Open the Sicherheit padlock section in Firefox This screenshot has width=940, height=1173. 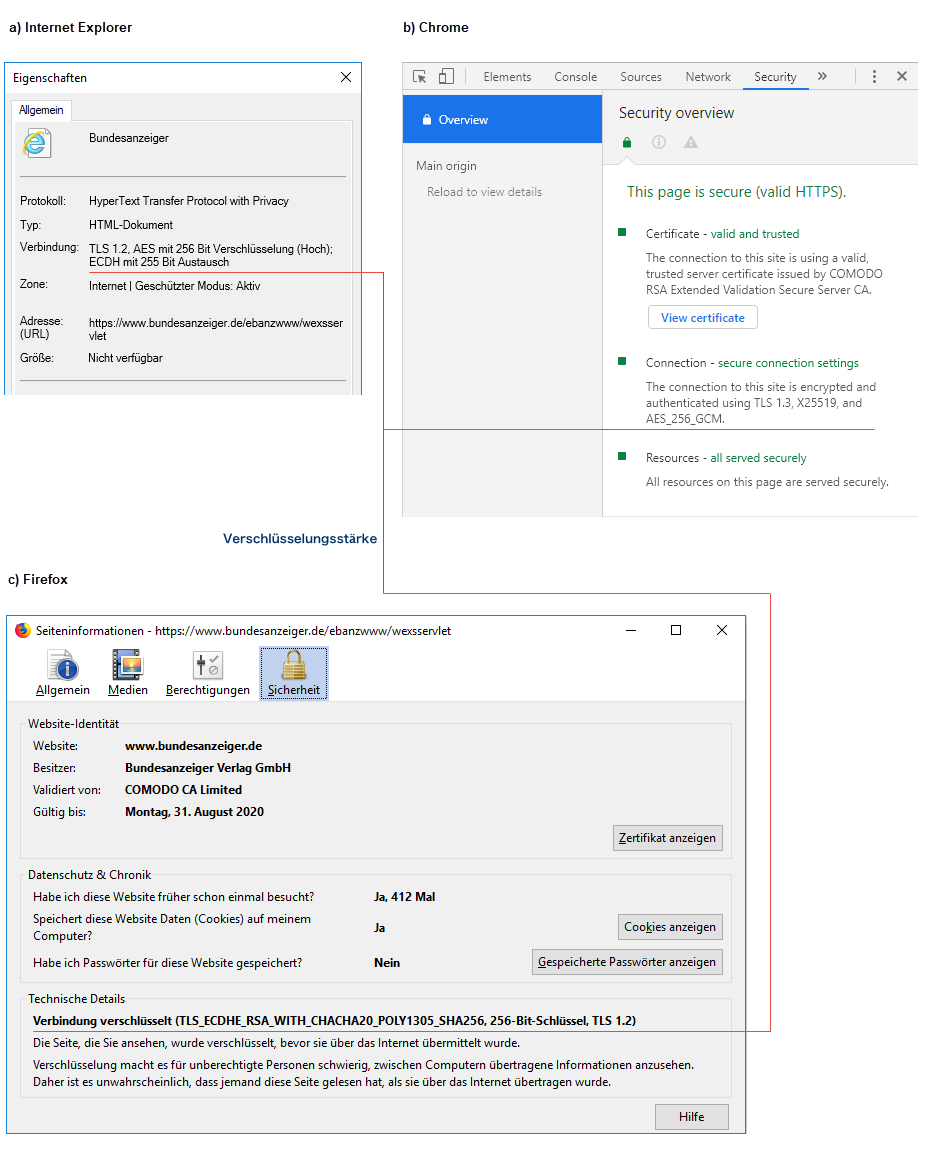tap(294, 673)
